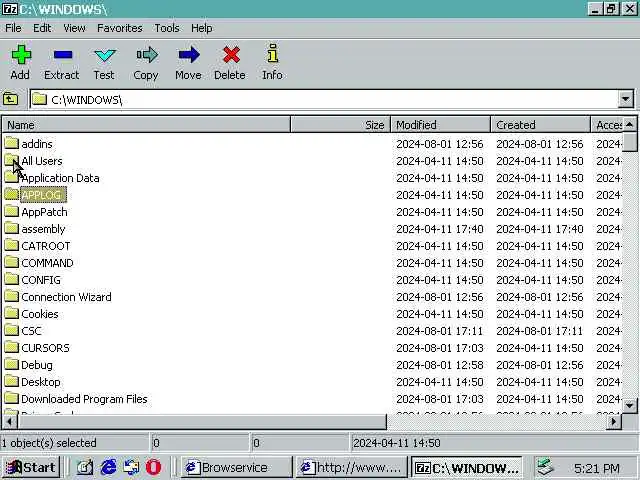640x480 pixels.
Task: Click the COMMAND folder icon
Action: coord(11,262)
